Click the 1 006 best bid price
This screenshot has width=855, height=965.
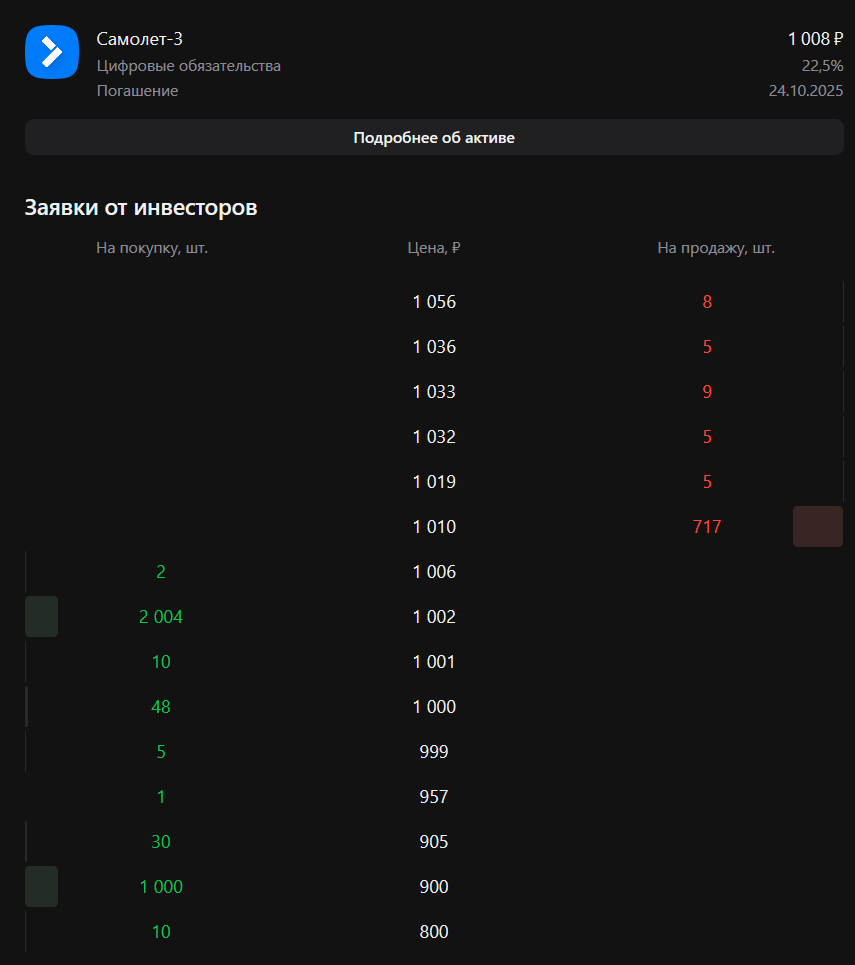434,572
